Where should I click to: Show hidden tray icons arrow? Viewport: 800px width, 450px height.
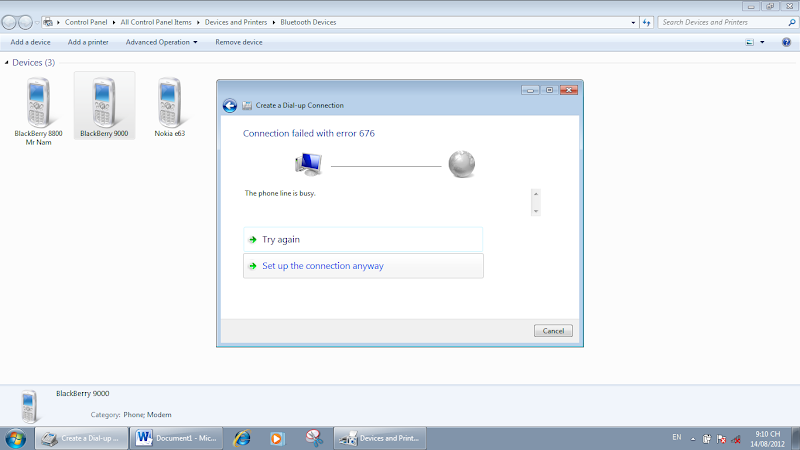[693, 439]
